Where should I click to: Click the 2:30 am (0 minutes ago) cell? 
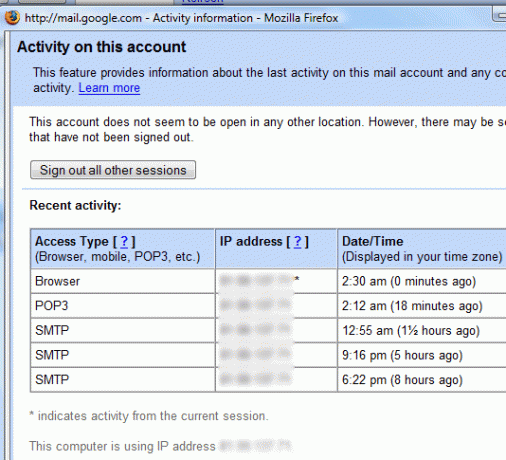[422, 281]
